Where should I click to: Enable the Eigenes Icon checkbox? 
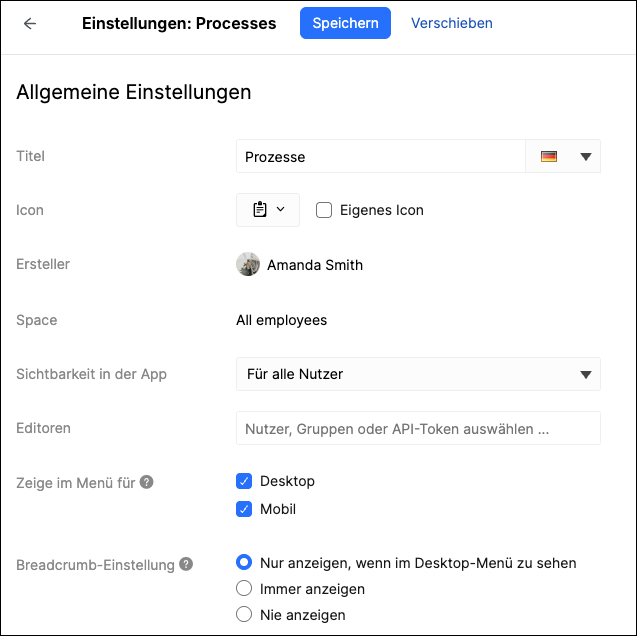(x=324, y=210)
